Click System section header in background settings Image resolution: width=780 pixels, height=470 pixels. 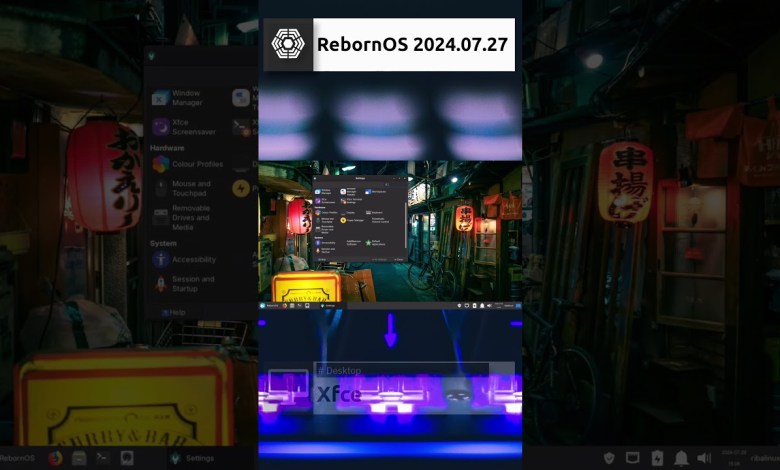(163, 243)
